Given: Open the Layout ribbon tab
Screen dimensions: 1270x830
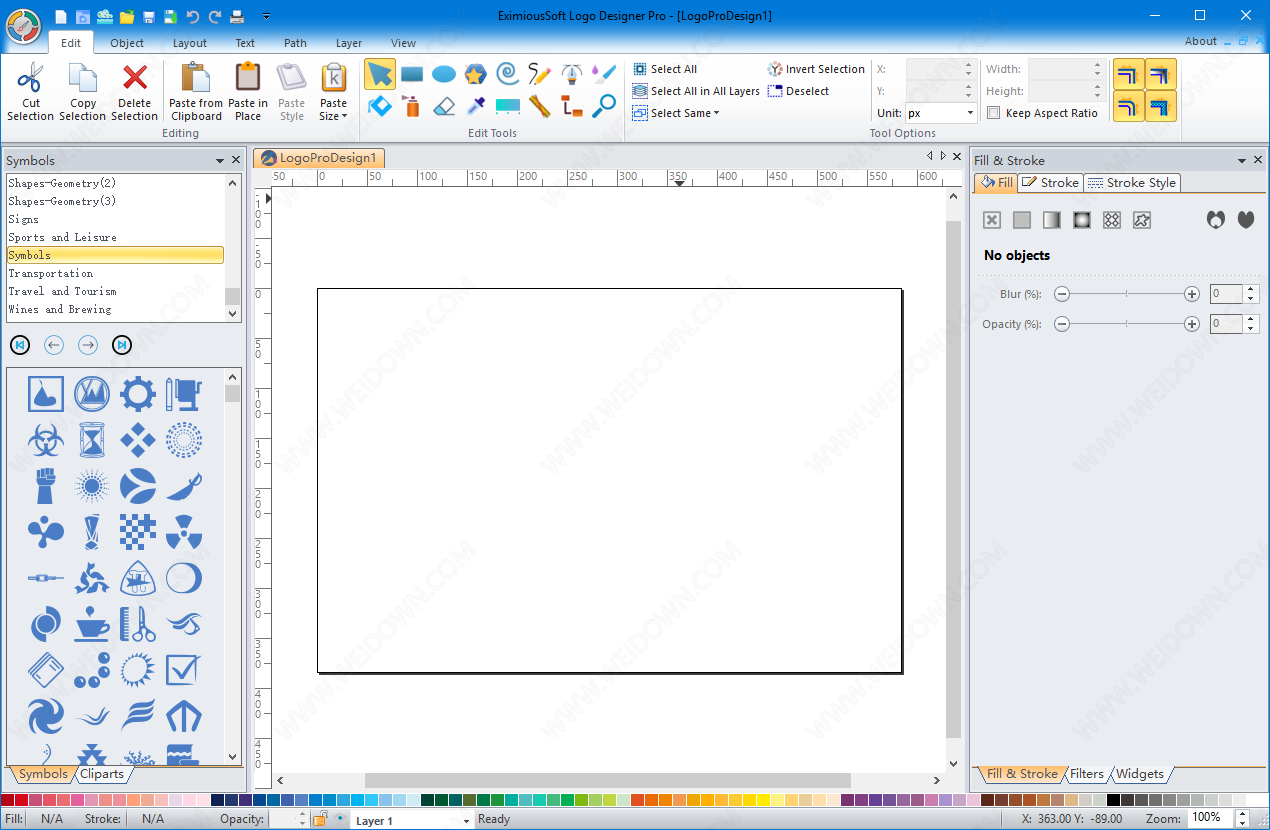Looking at the screenshot, I should click(190, 43).
